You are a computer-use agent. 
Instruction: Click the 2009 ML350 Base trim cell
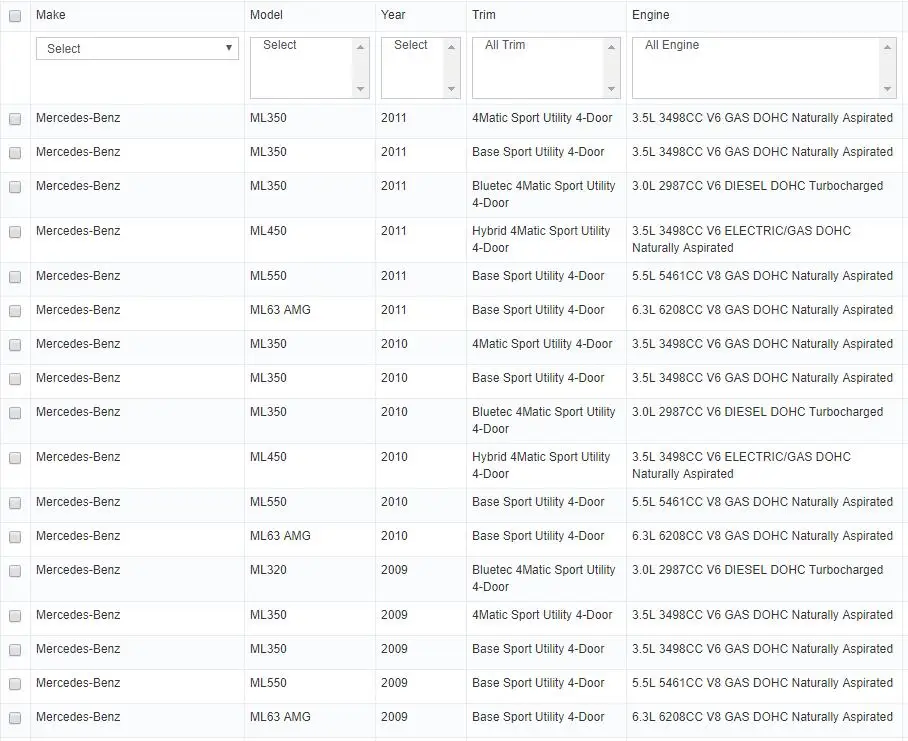click(x=538, y=649)
